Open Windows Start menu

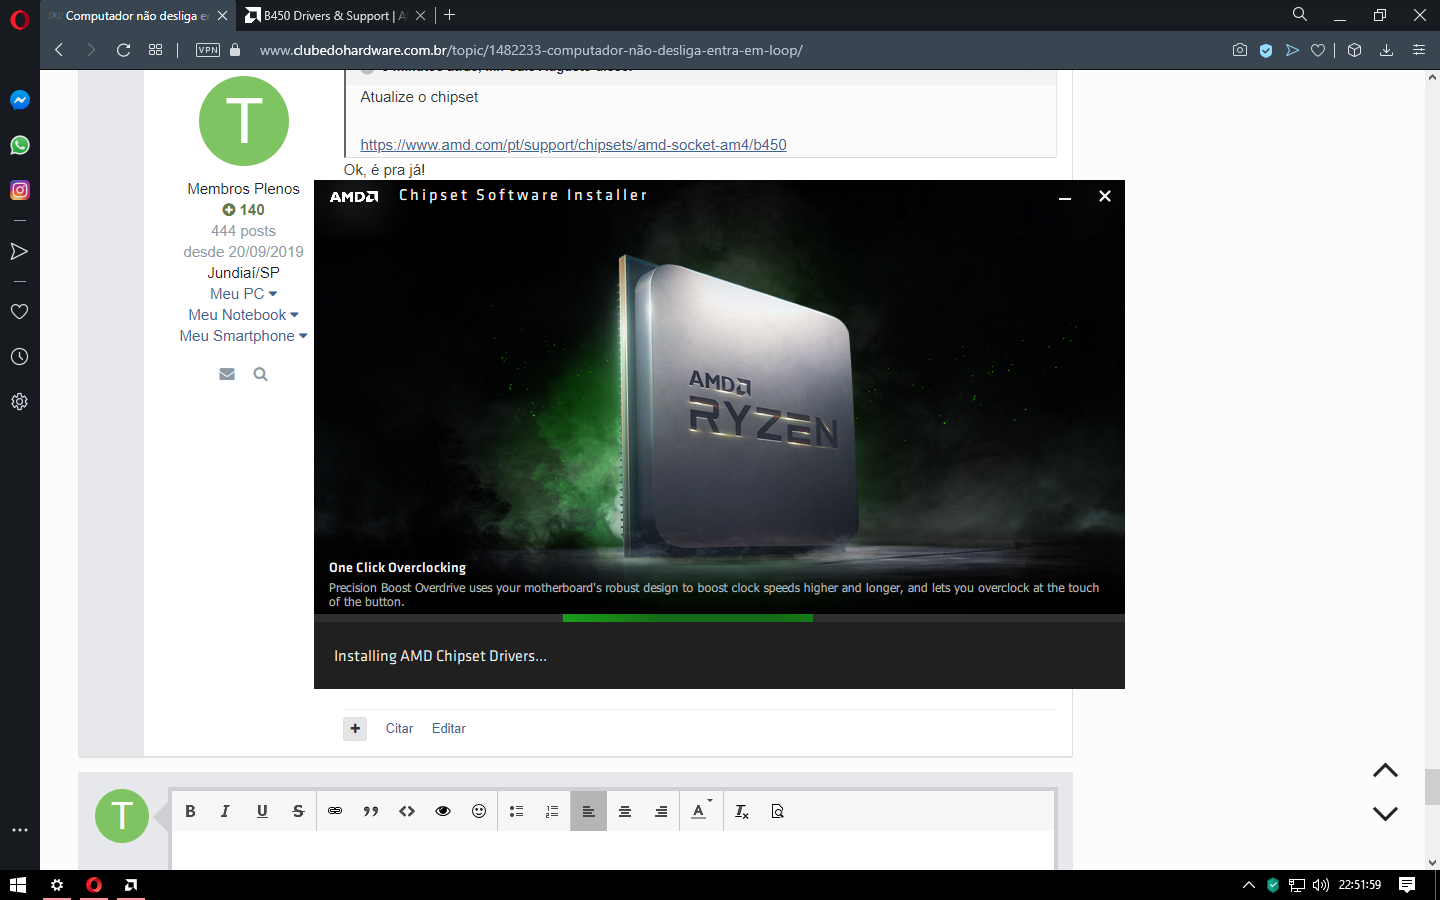18,885
